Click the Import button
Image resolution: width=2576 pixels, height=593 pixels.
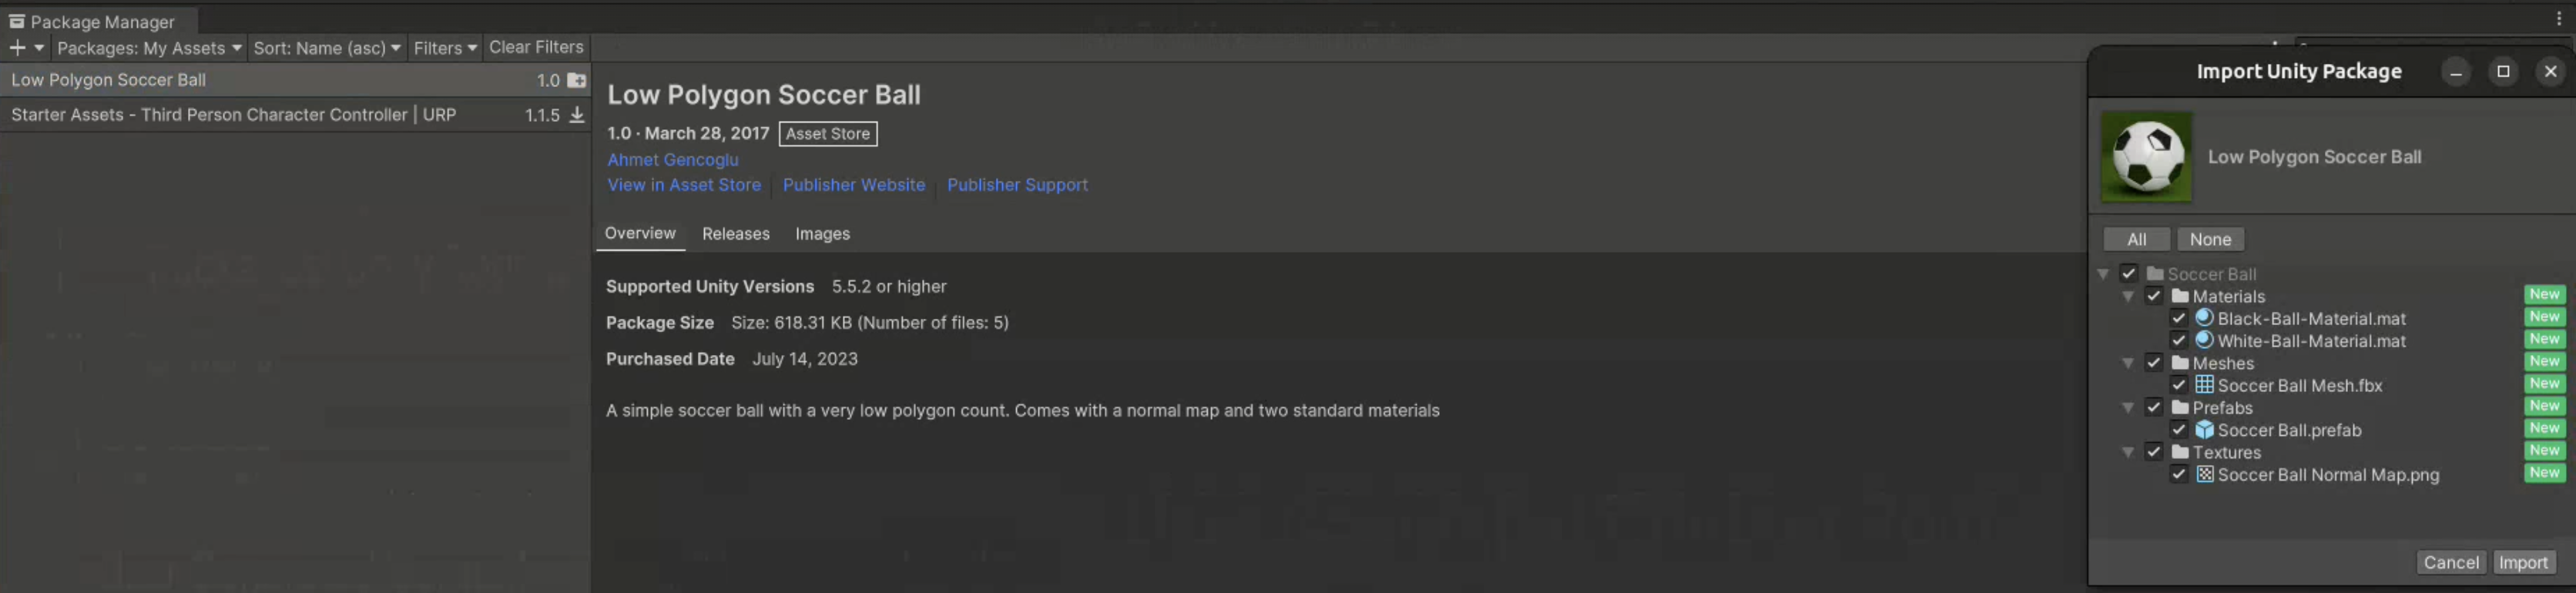[x=2522, y=562]
